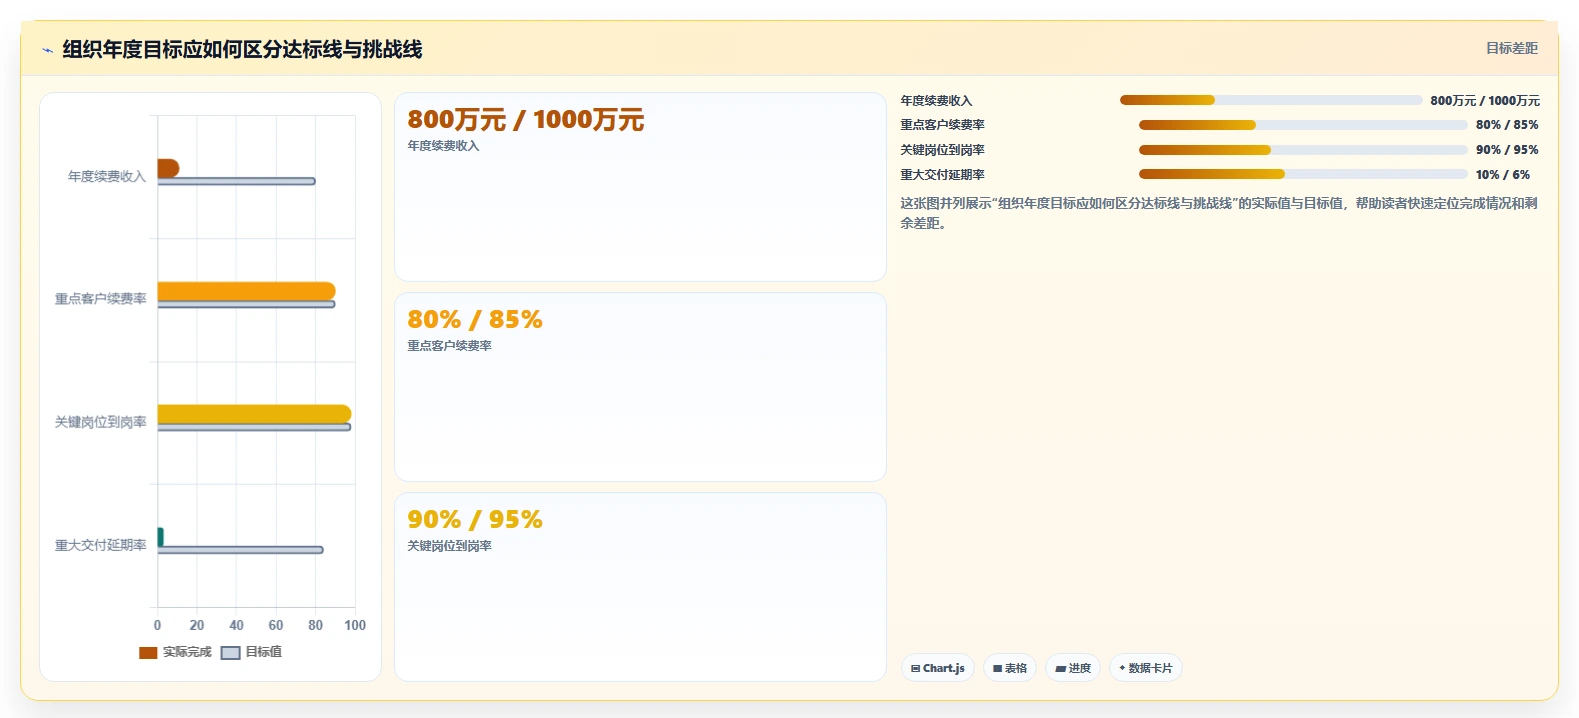This screenshot has width=1579, height=718.
Task: Select the 80% / 85% data card value
Action: tap(475, 320)
